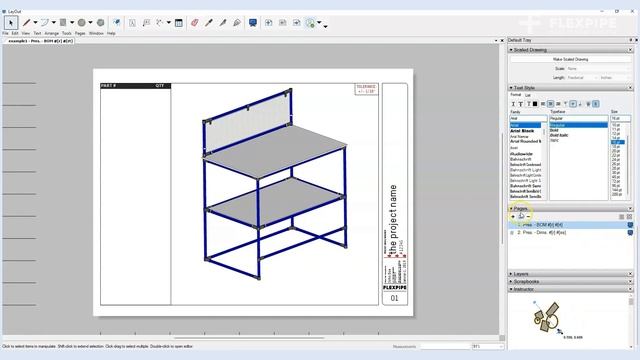Open the Arrange menu
The height and width of the screenshot is (360, 640).
coord(51,33)
